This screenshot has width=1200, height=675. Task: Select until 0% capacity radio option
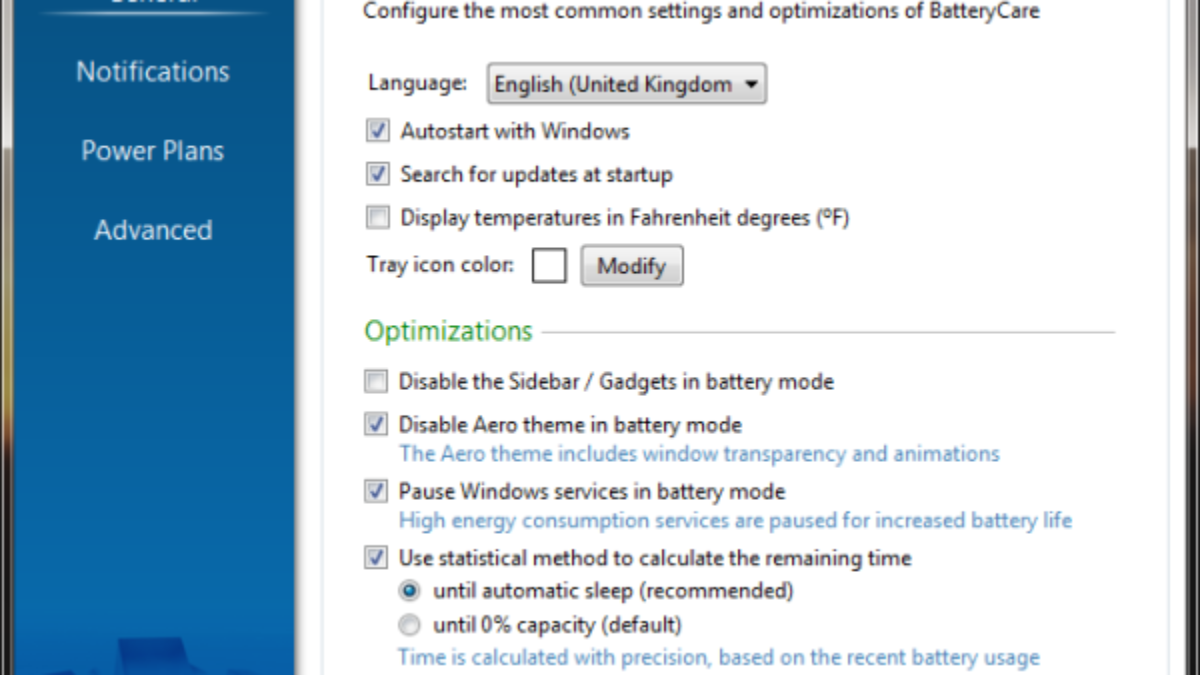409,626
